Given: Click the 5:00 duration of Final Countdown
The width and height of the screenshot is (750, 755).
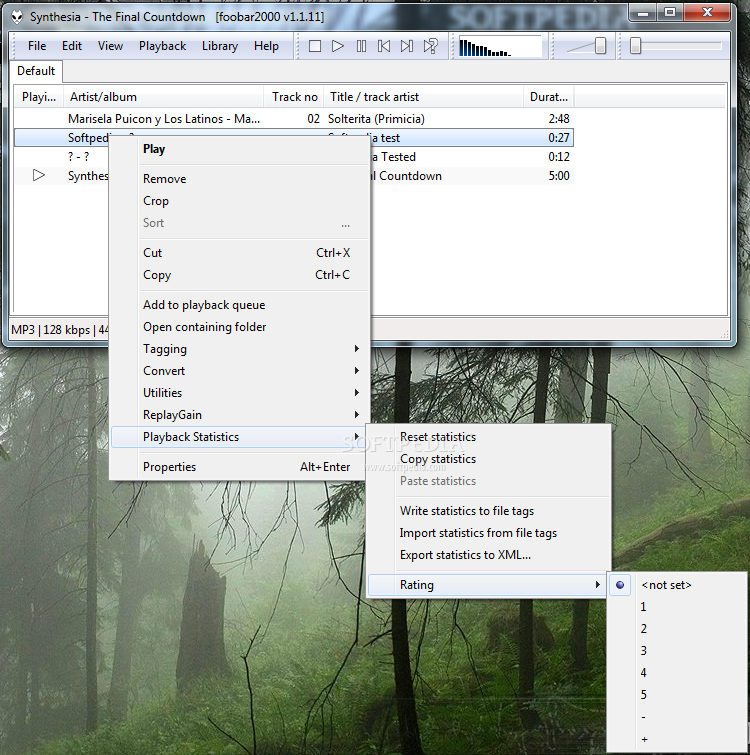Looking at the screenshot, I should click(559, 176).
